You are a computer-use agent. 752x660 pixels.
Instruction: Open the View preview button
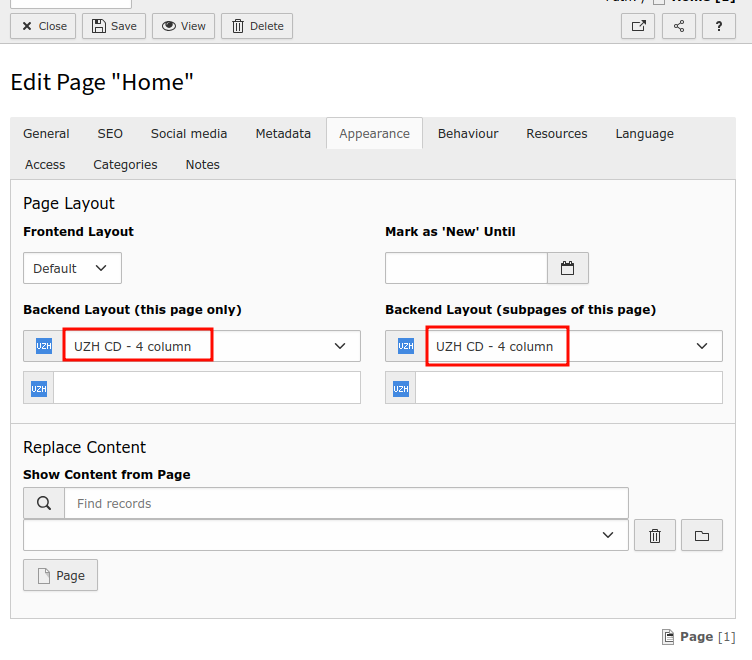(183, 26)
